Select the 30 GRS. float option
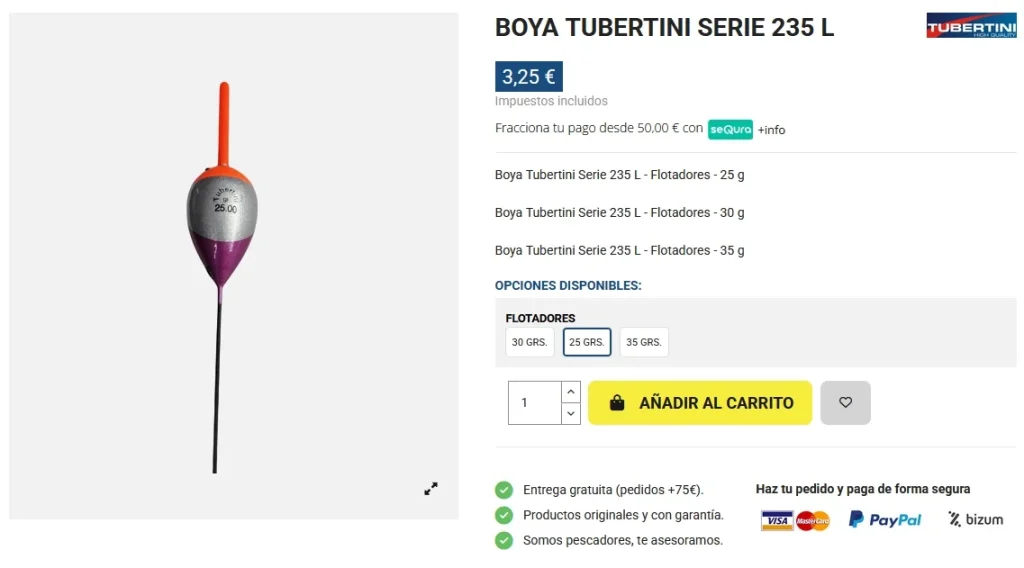This screenshot has height=568, width=1024. pos(529,342)
